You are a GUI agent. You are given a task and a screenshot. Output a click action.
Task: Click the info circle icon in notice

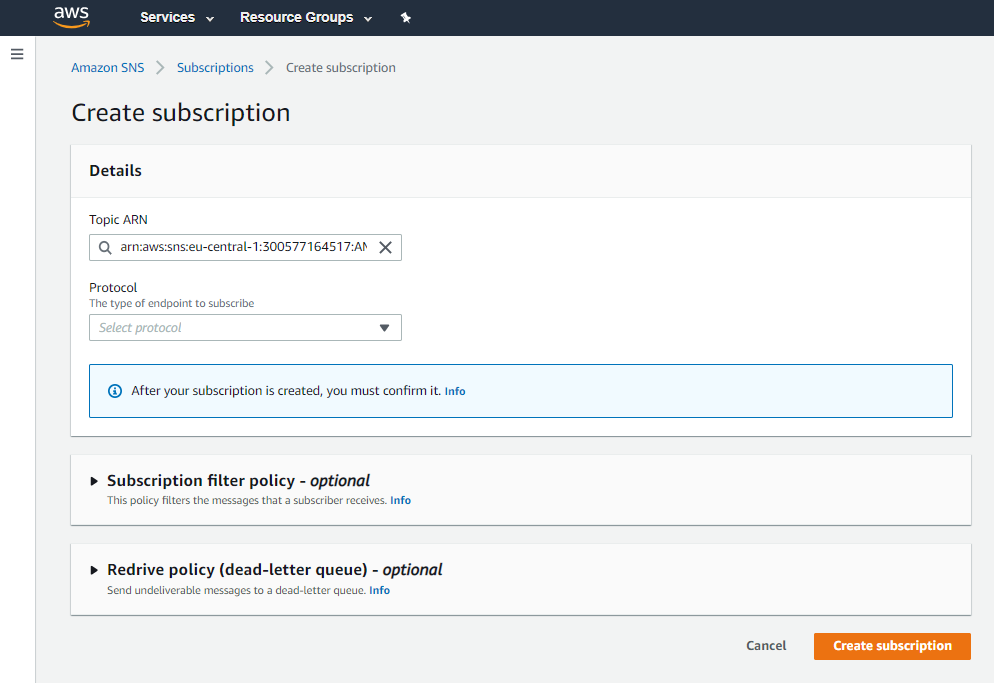(114, 391)
